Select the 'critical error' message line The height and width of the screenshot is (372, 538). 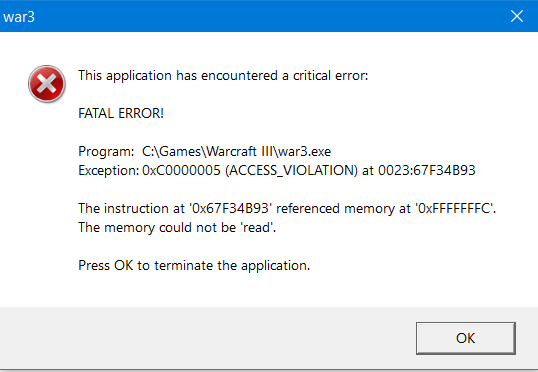223,75
